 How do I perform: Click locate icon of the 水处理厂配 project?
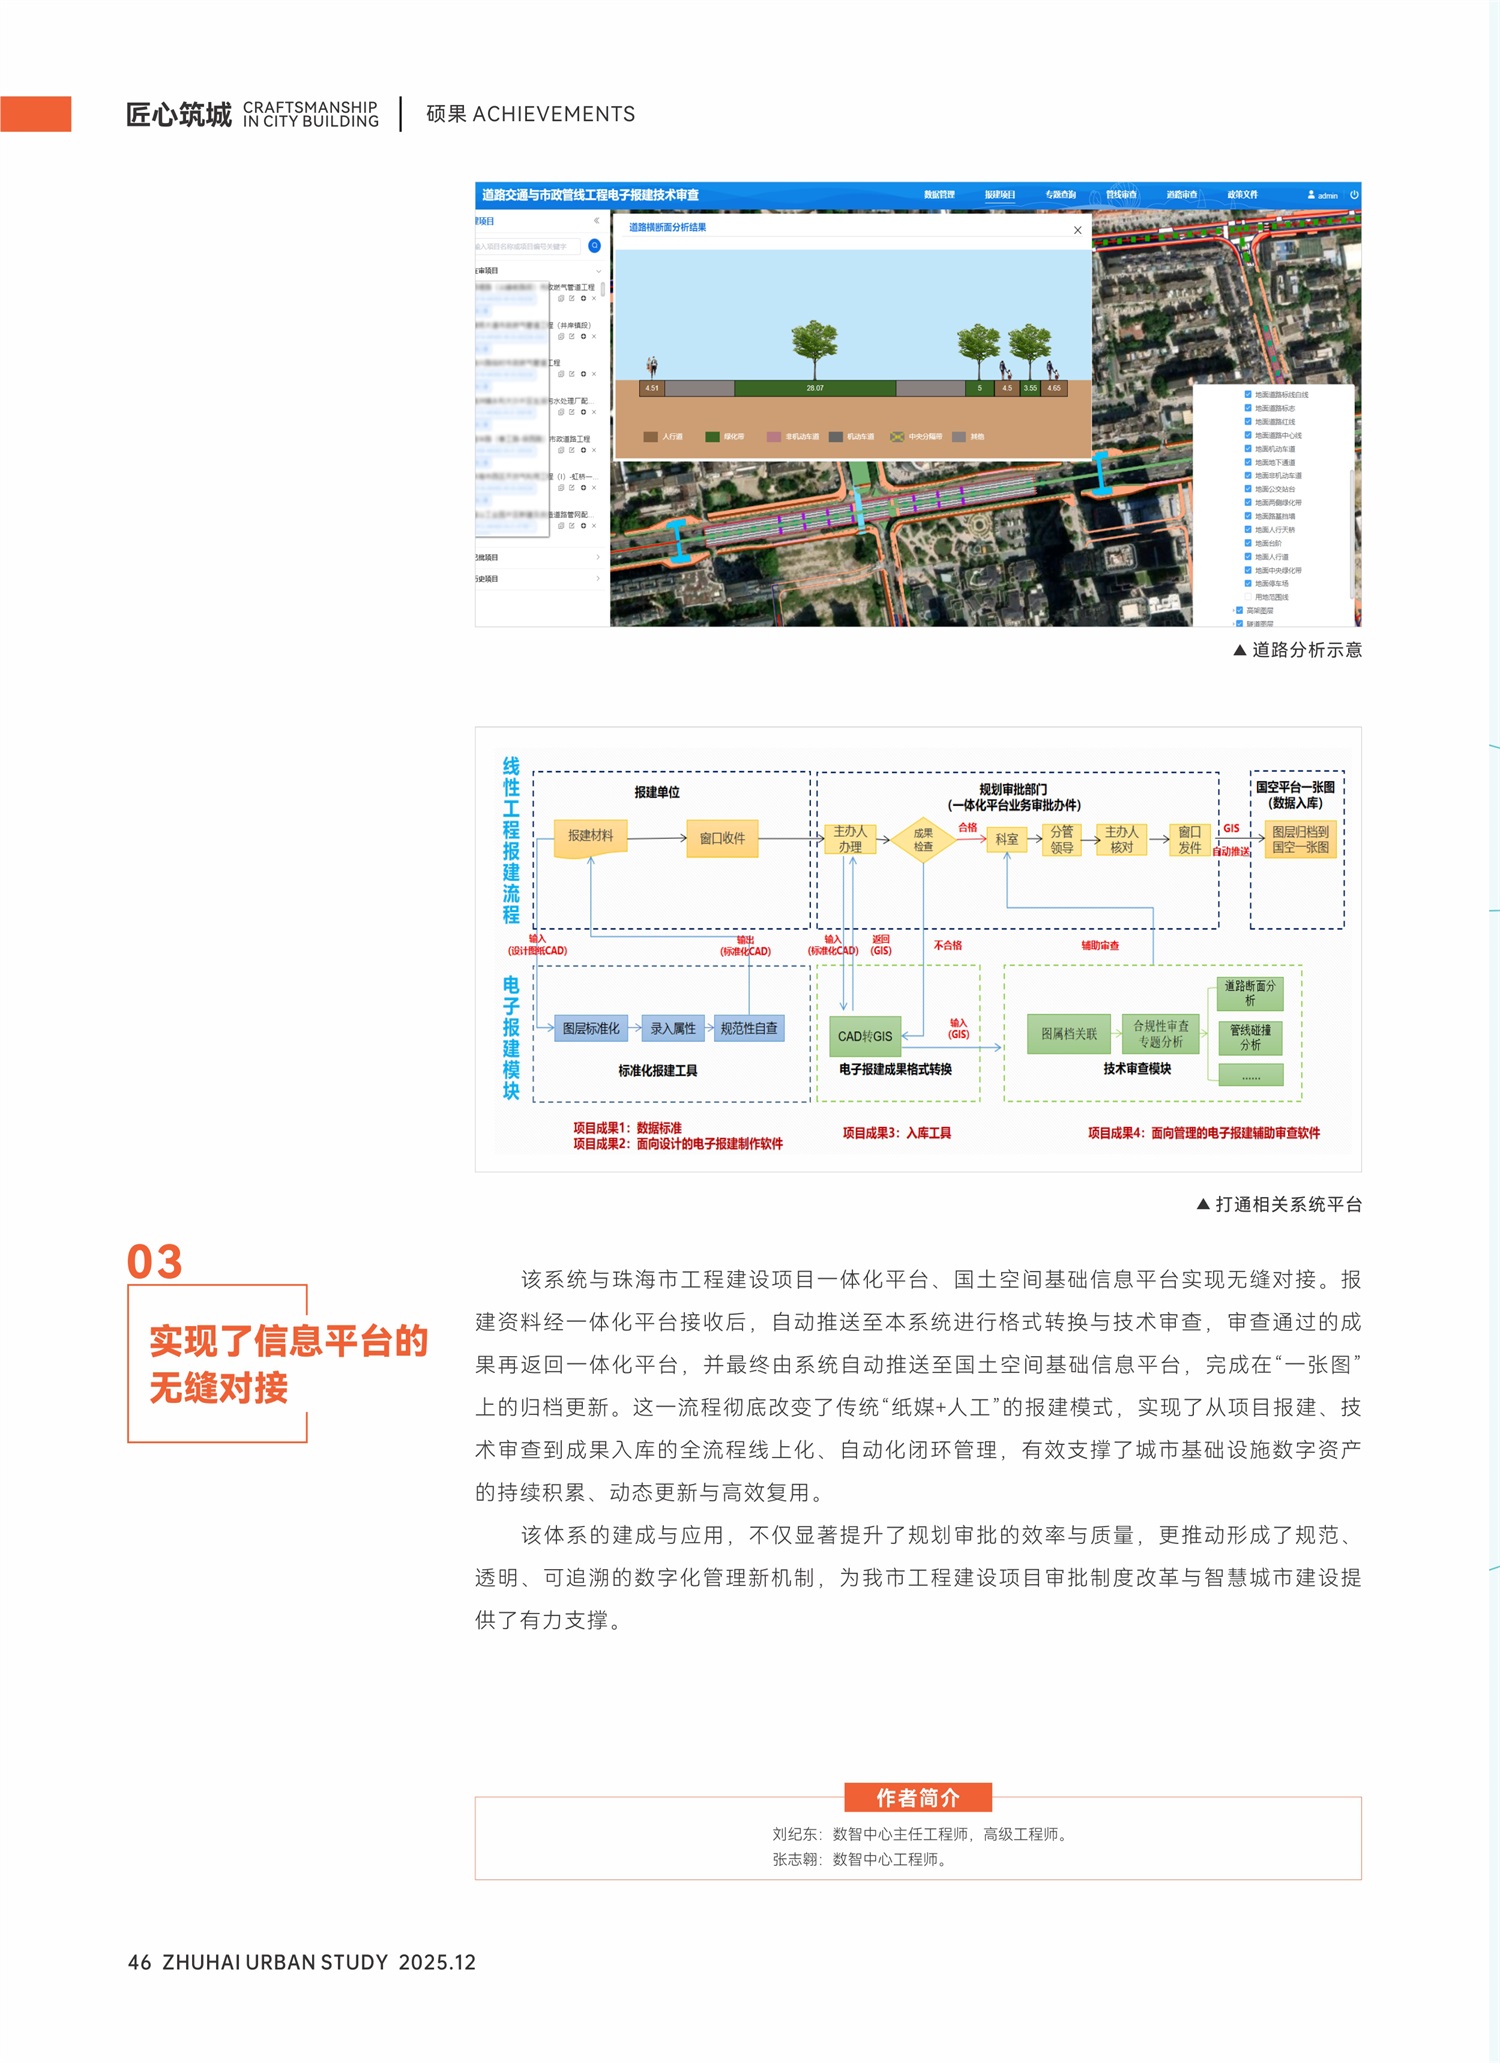coord(583,412)
